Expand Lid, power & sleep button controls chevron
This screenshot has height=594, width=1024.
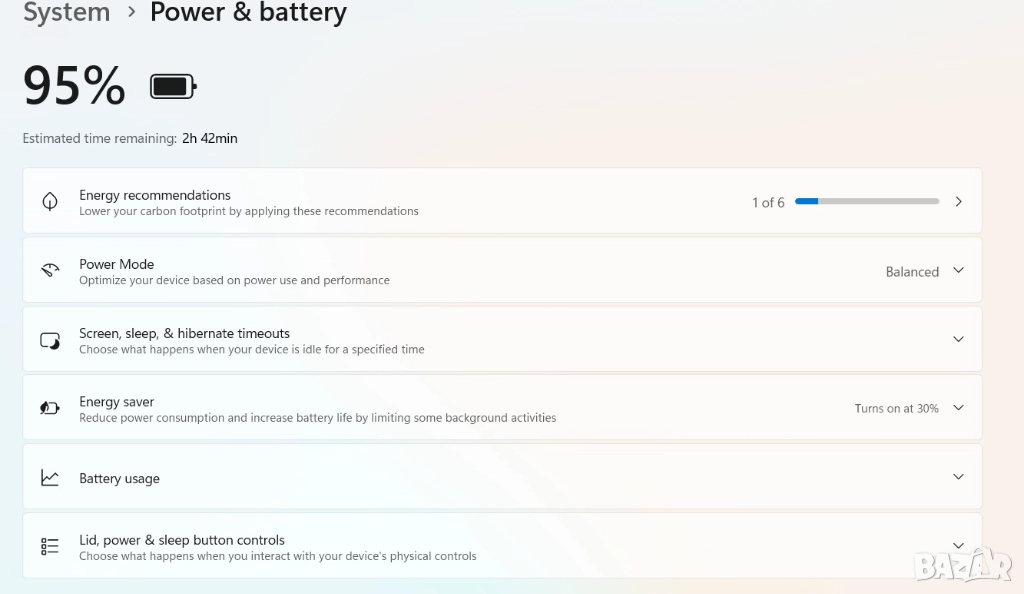click(958, 545)
